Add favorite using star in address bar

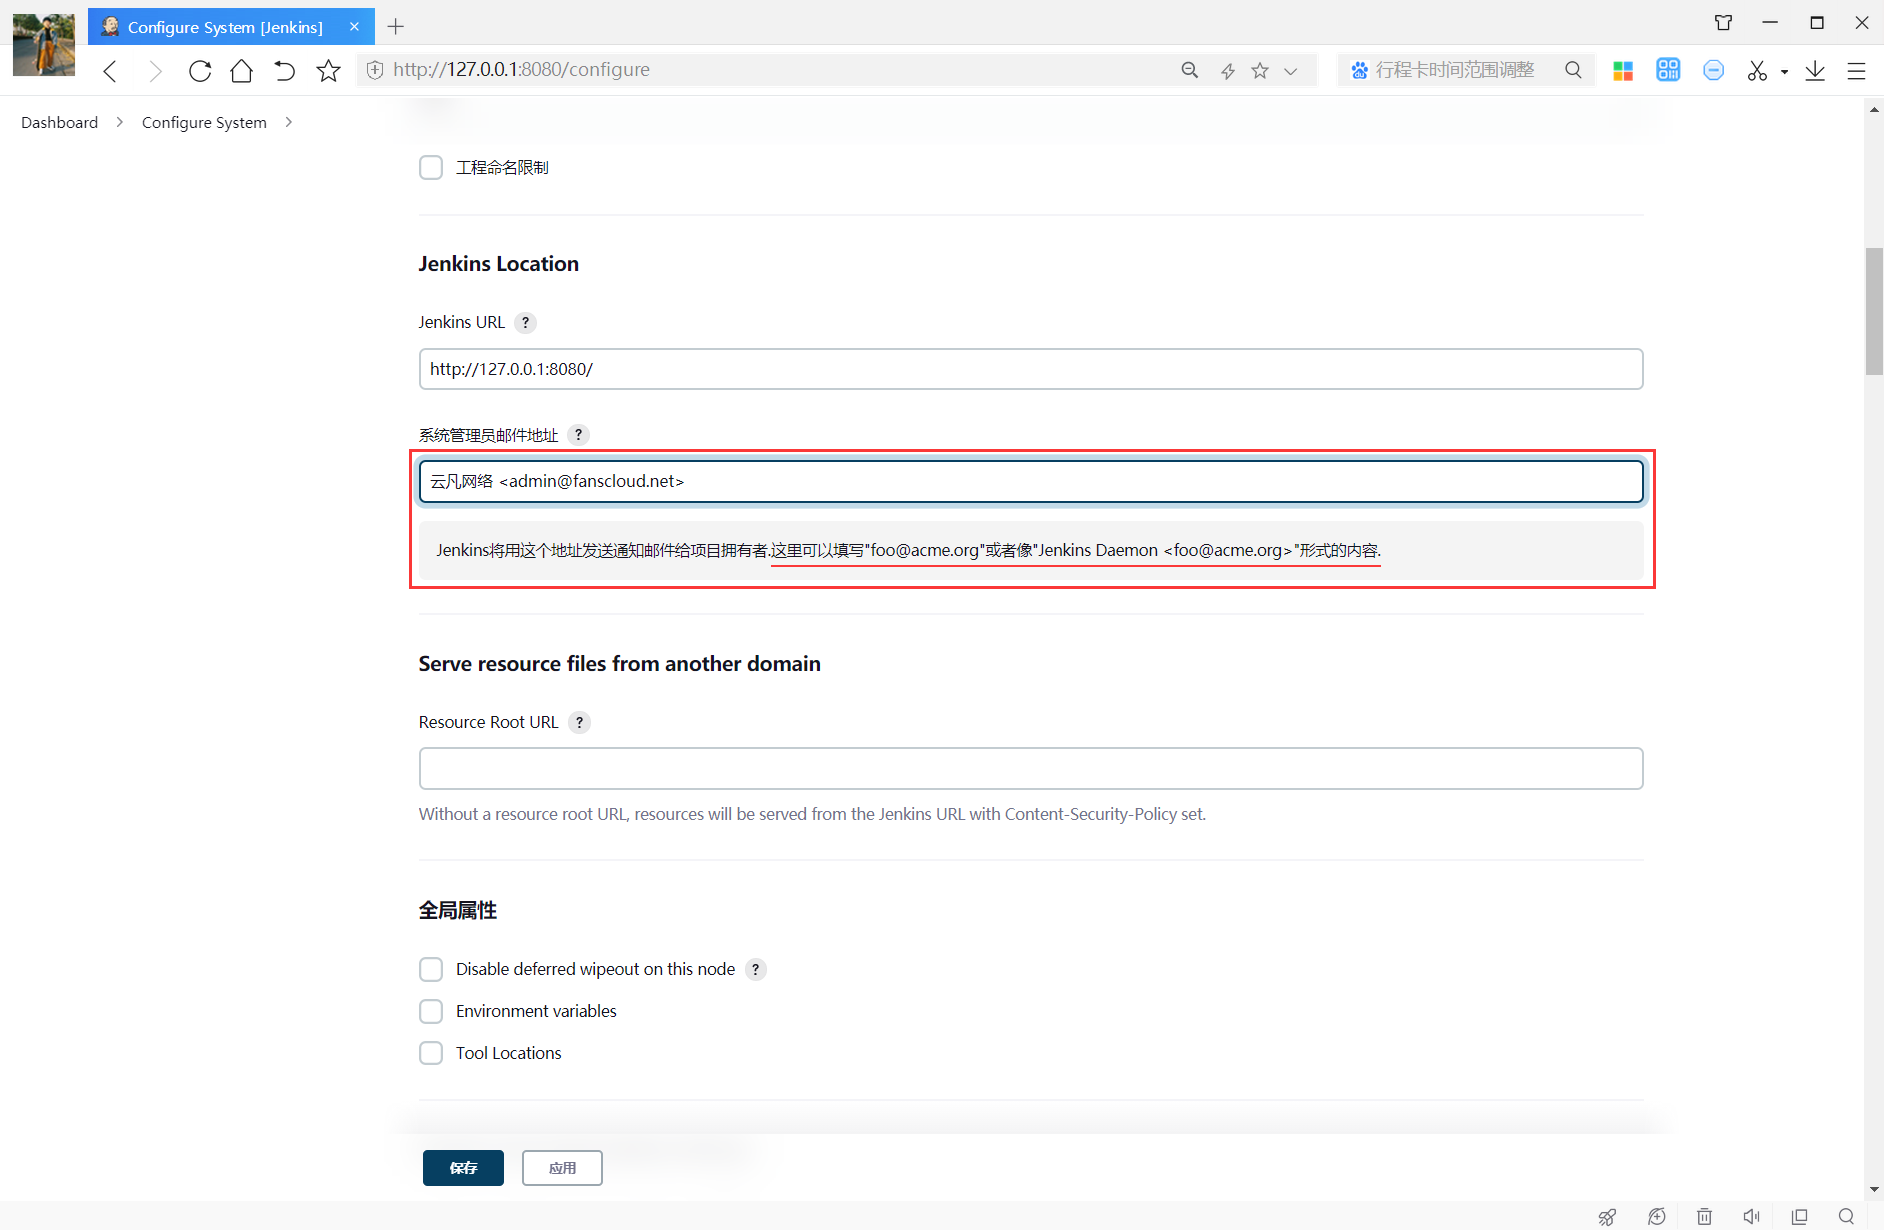[1260, 70]
